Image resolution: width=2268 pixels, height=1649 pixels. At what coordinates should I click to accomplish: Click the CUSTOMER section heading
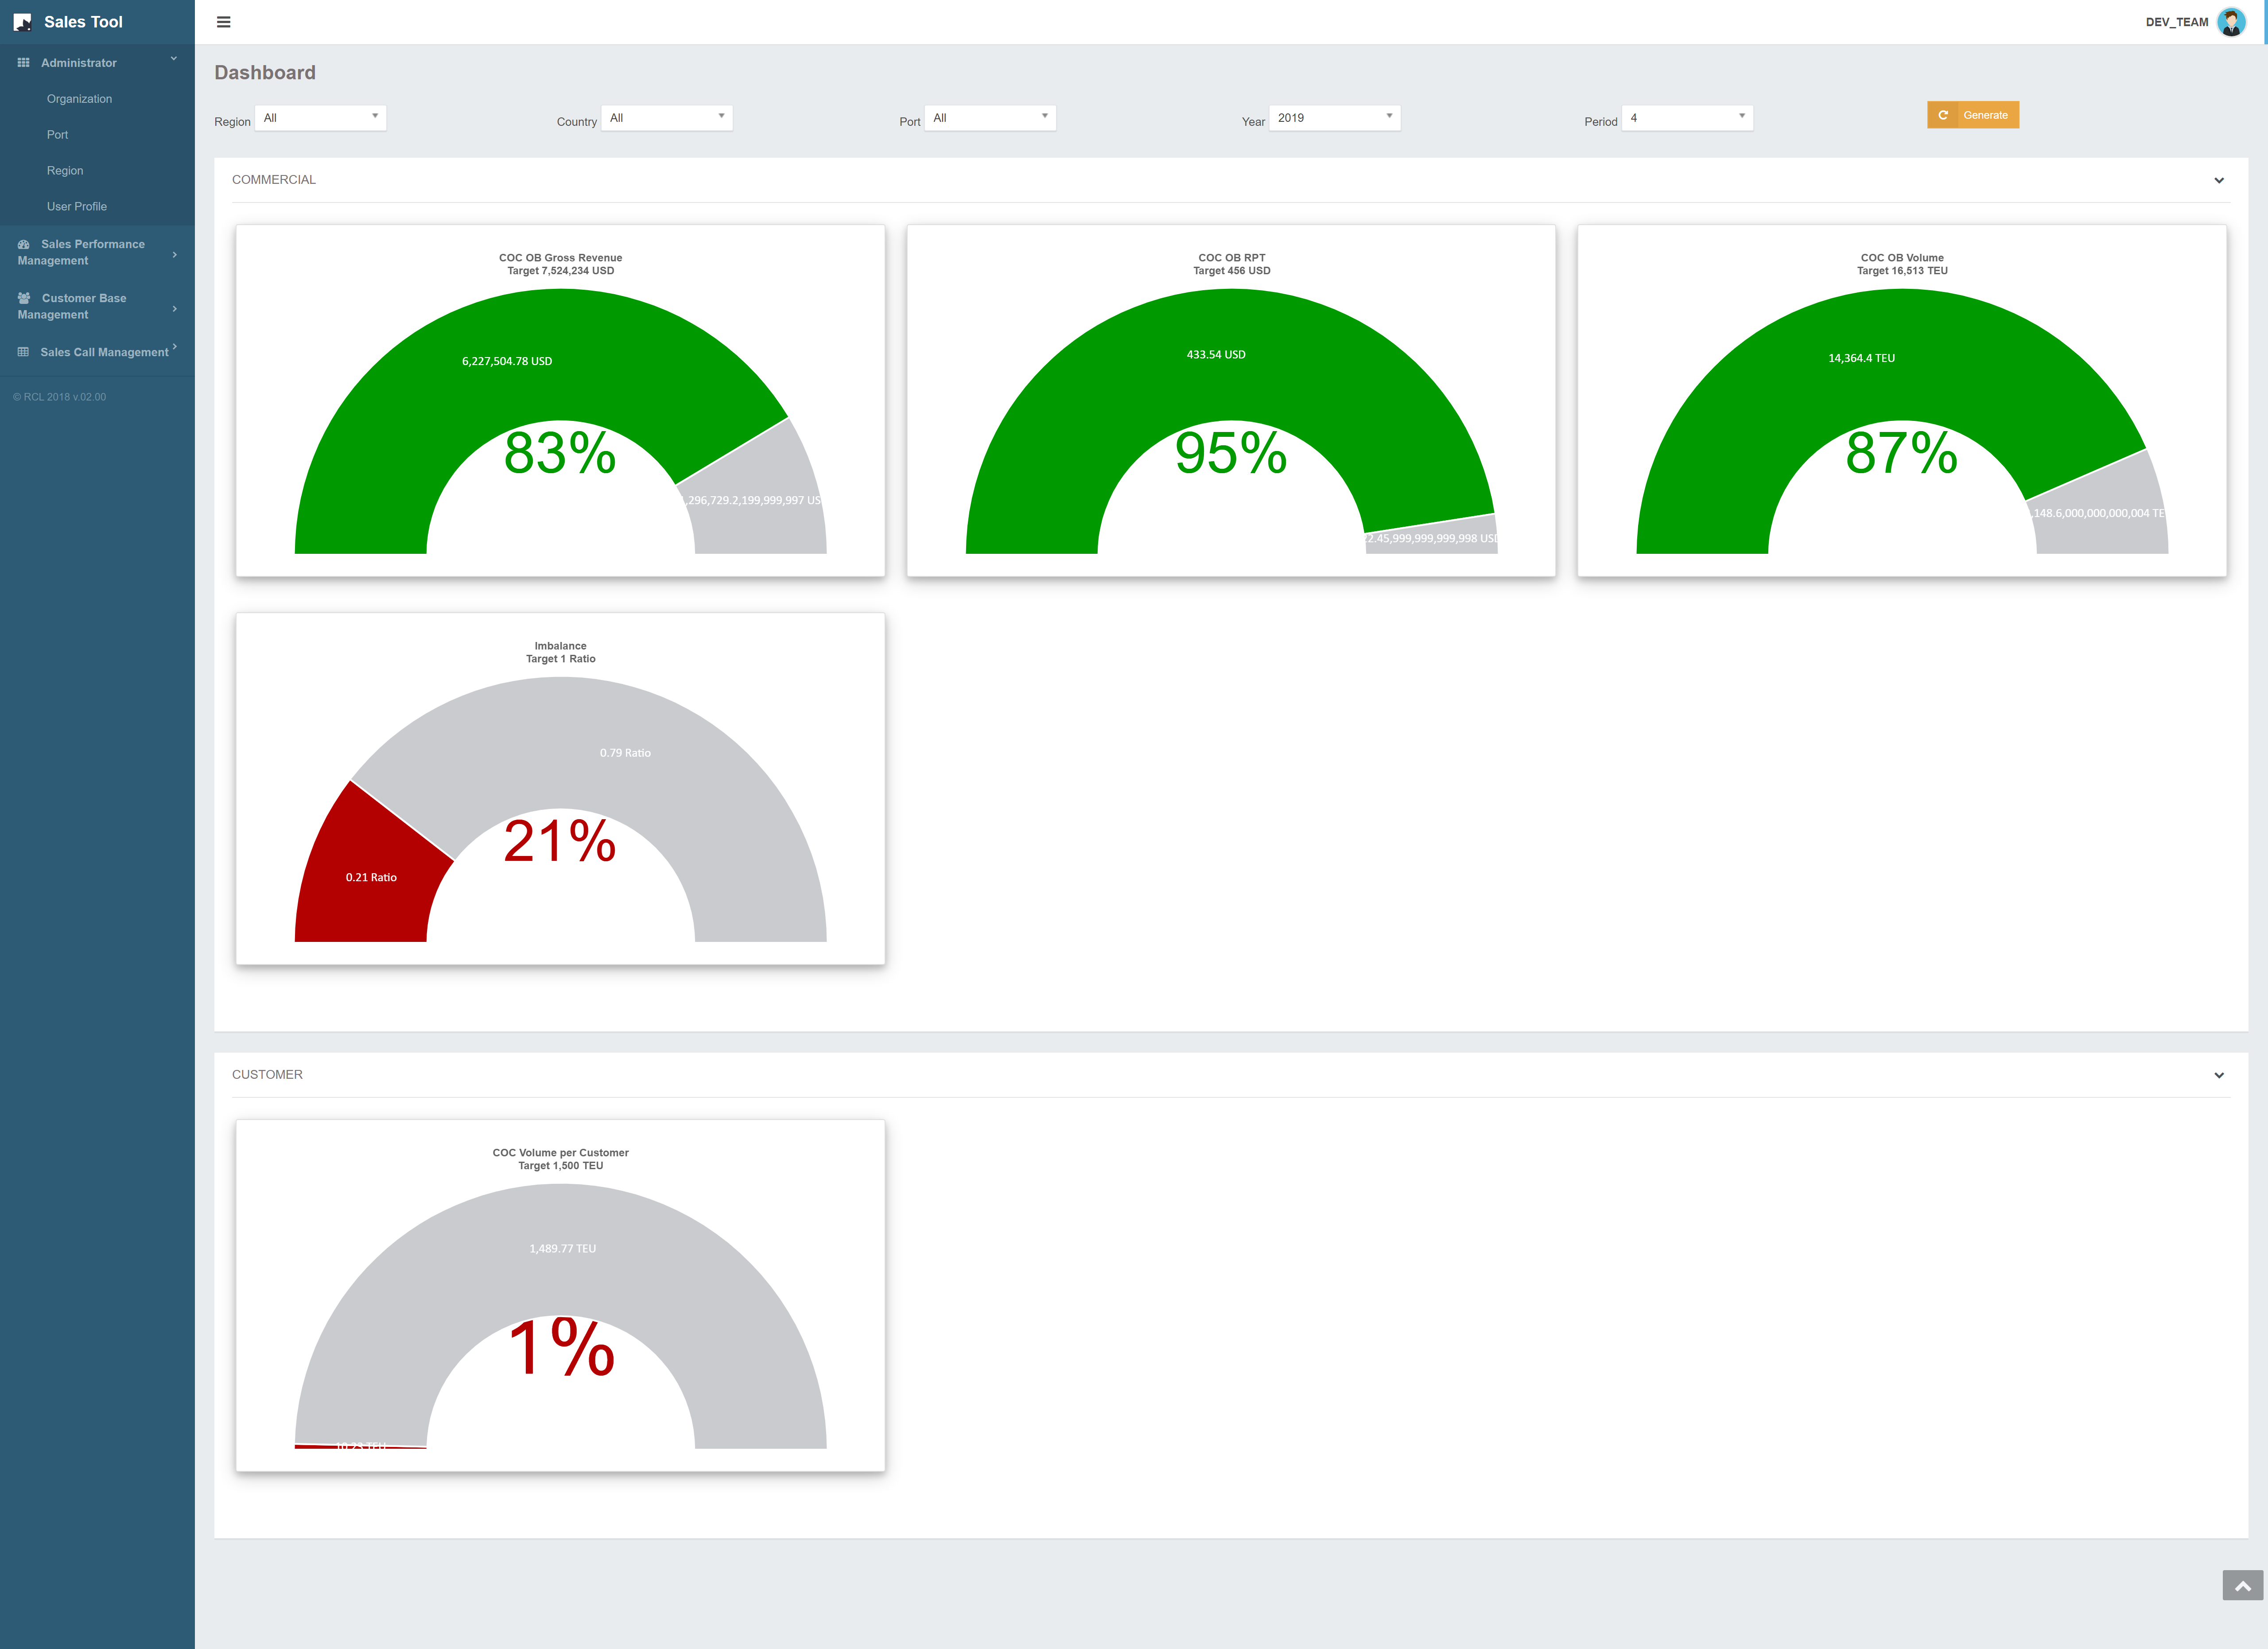267,1075
